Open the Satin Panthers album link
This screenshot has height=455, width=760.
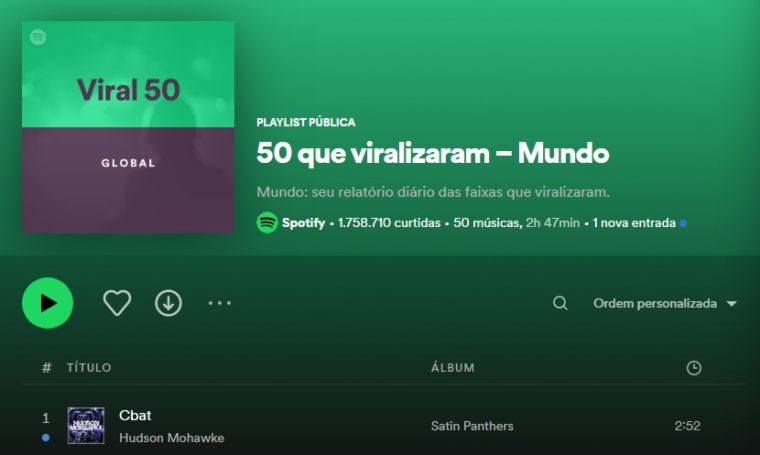(x=472, y=426)
